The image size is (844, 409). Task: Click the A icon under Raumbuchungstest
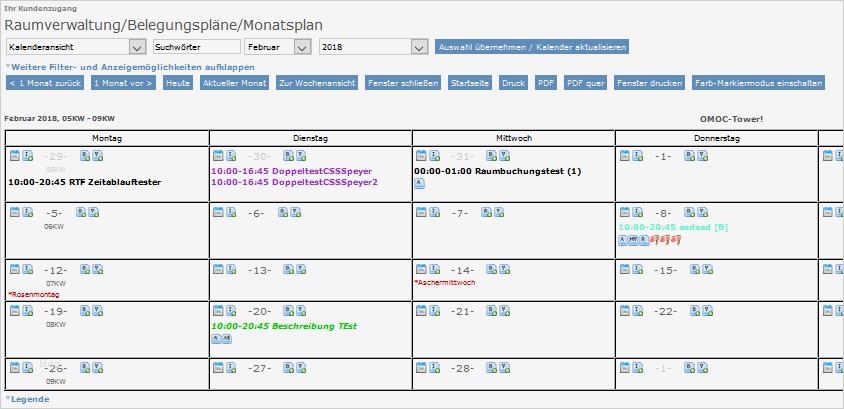pos(420,184)
